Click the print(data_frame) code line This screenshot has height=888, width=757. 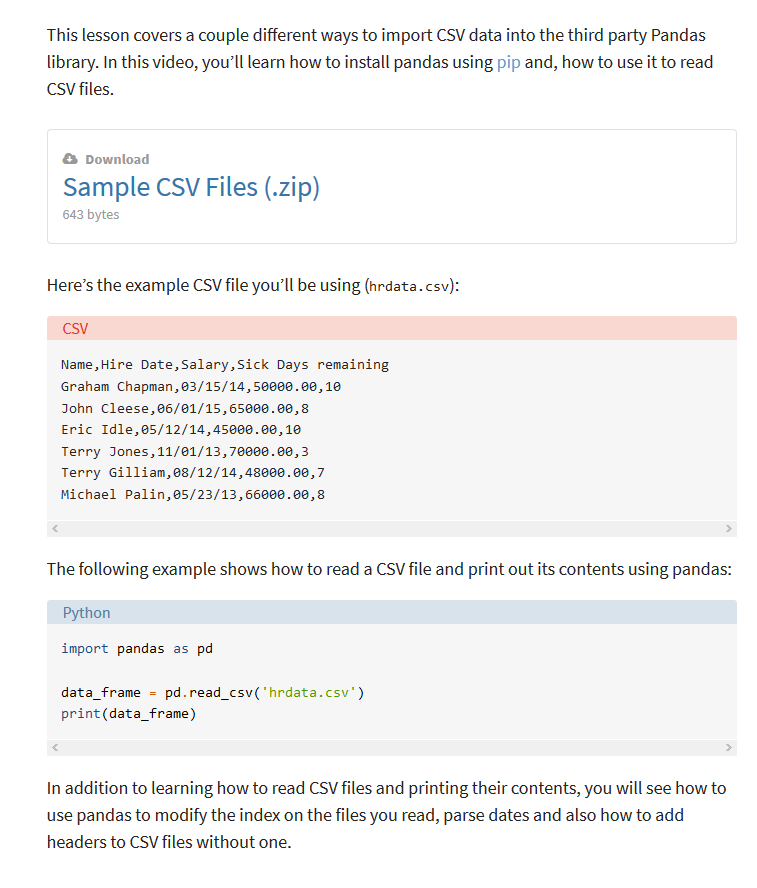click(x=128, y=713)
